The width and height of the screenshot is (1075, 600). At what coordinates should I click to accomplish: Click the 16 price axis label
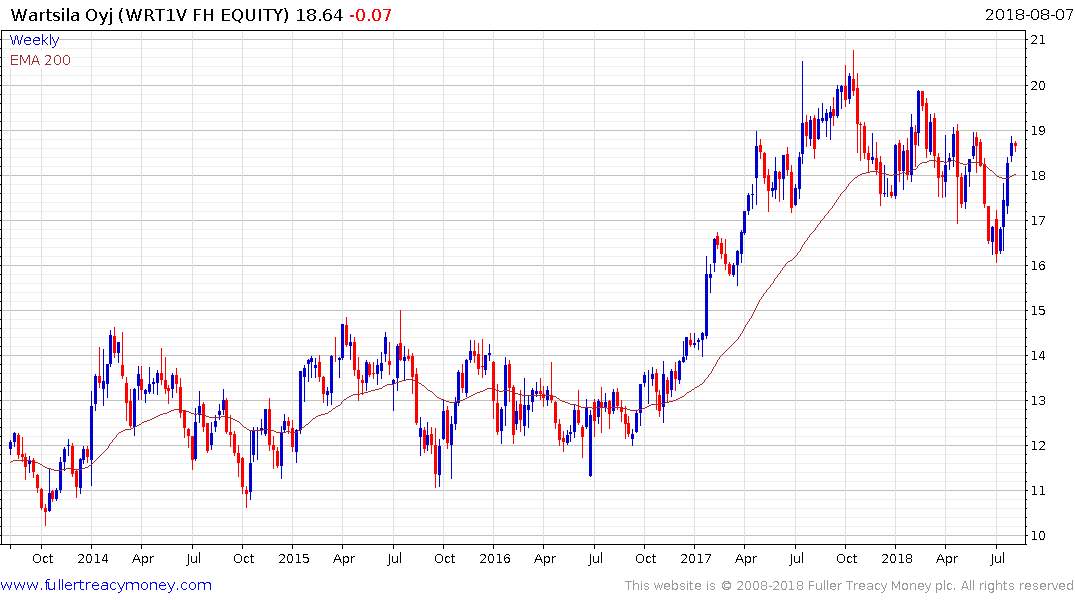pyautogui.click(x=1038, y=266)
